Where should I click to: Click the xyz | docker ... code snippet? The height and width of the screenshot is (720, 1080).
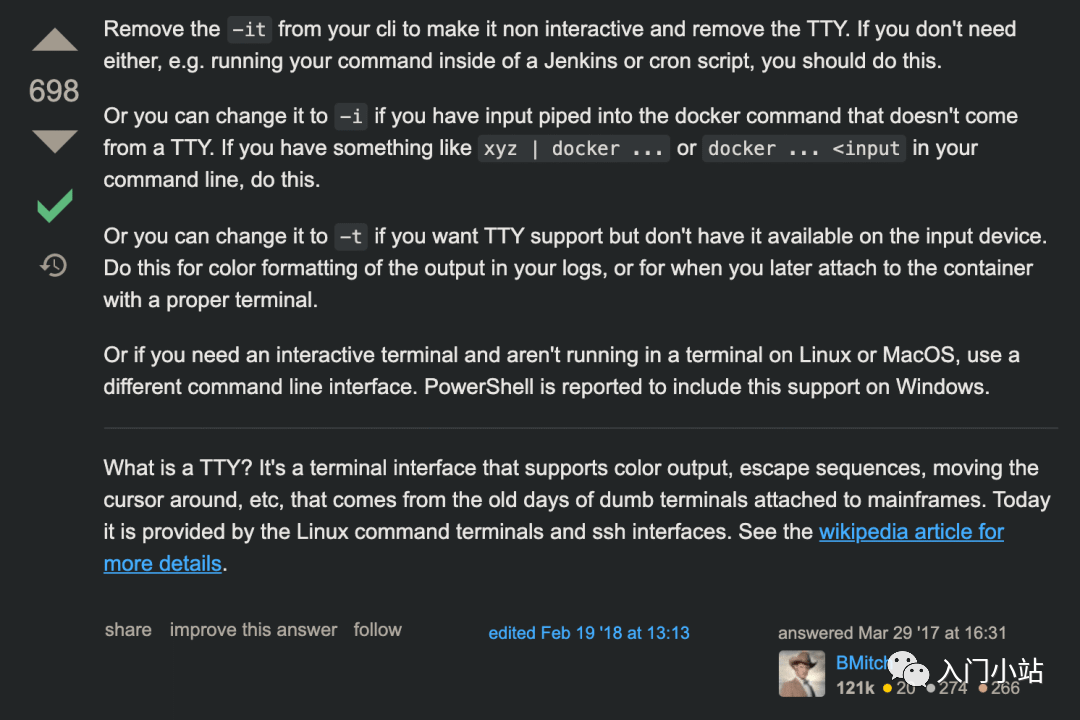[x=573, y=149]
